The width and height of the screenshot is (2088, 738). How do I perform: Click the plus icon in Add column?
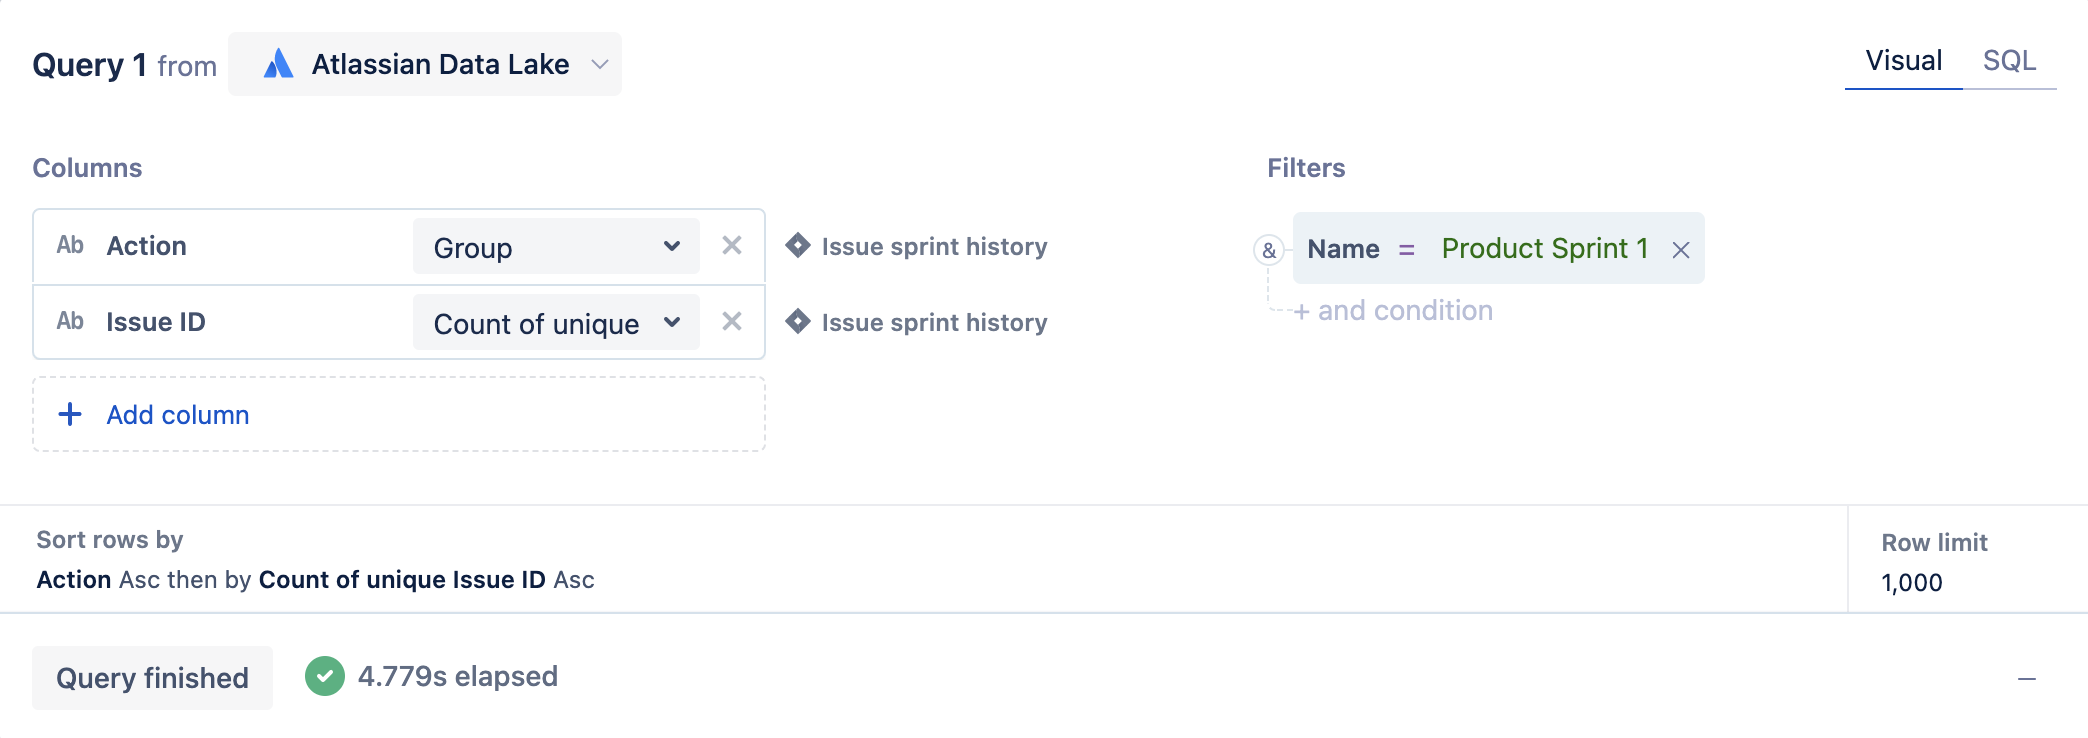click(x=70, y=414)
